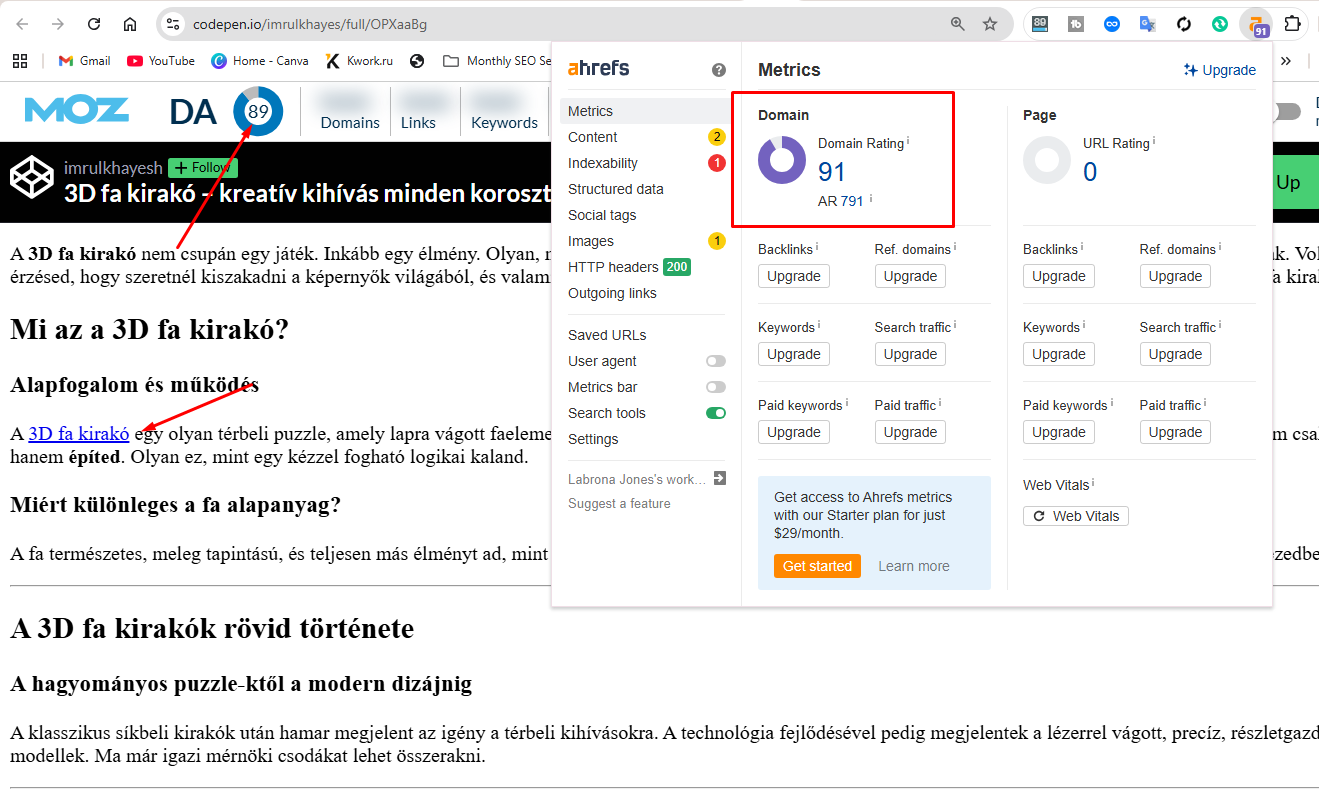Click the orange Get started button
The image size is (1319, 802).
point(817,566)
